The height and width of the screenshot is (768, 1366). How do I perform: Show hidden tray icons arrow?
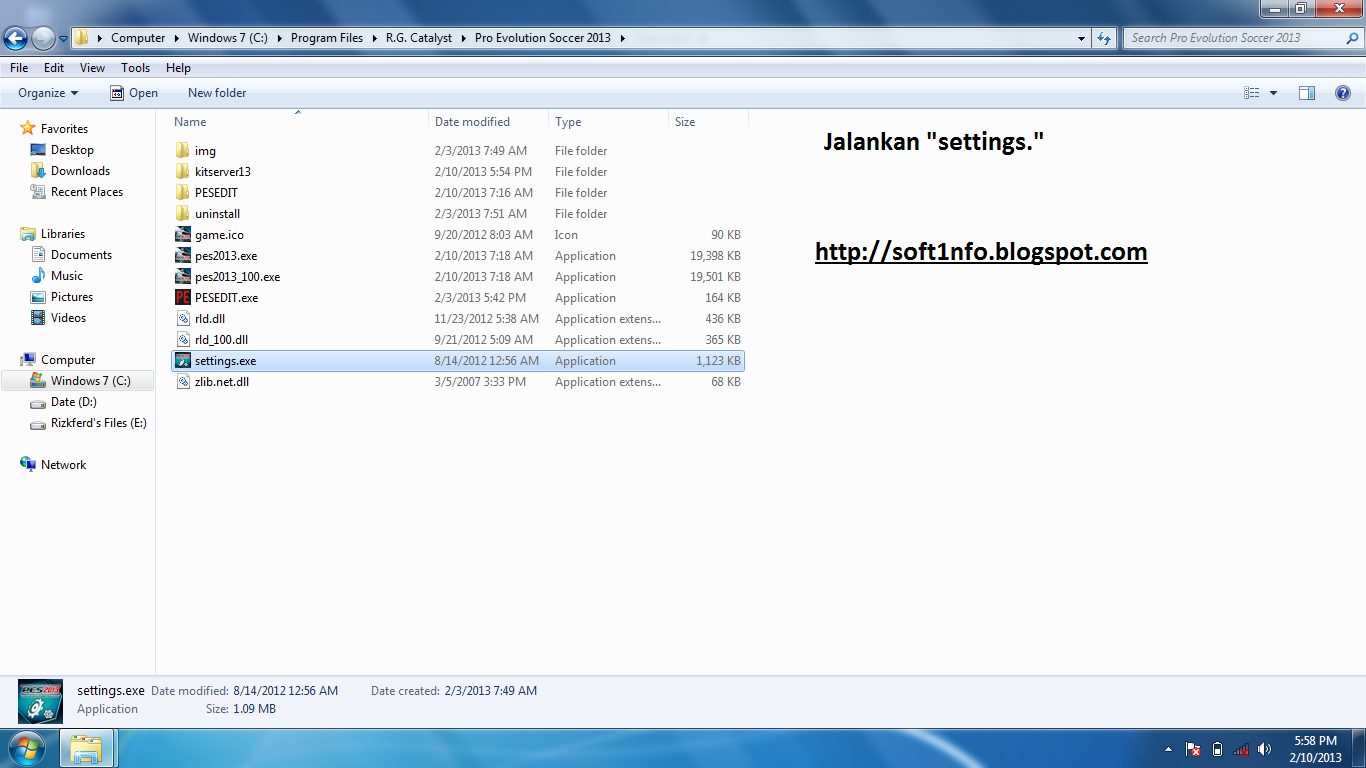coord(1169,749)
